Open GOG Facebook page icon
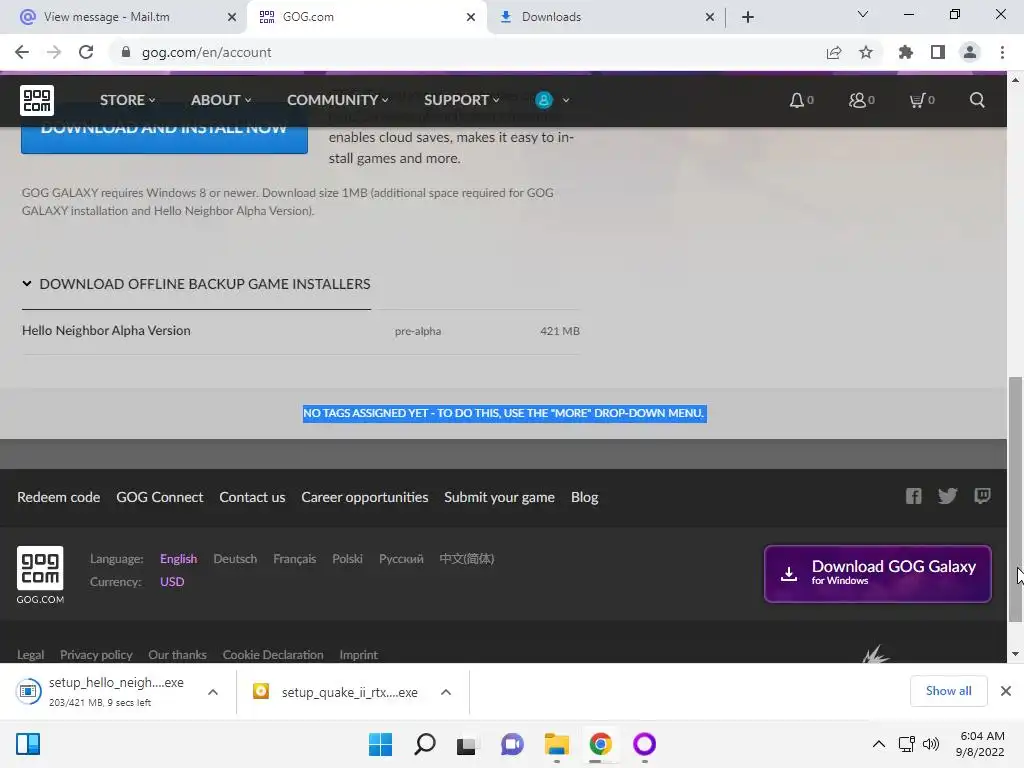This screenshot has height=768, width=1024. click(x=914, y=496)
